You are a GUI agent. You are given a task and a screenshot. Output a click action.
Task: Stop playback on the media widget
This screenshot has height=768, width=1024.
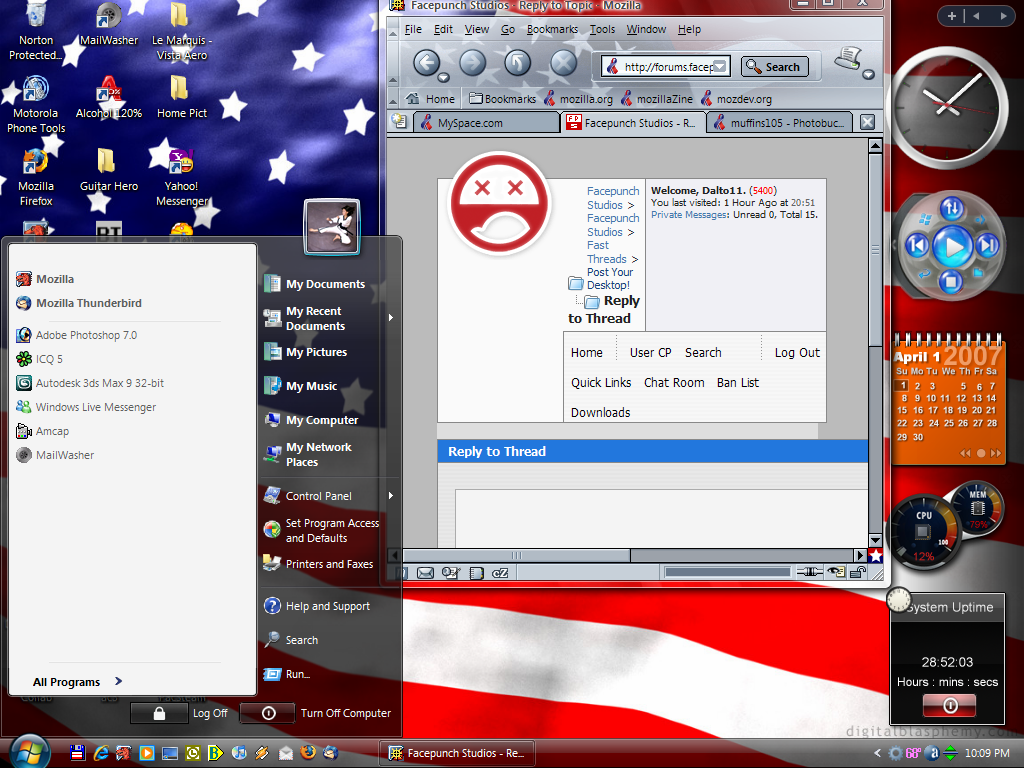tap(950, 281)
